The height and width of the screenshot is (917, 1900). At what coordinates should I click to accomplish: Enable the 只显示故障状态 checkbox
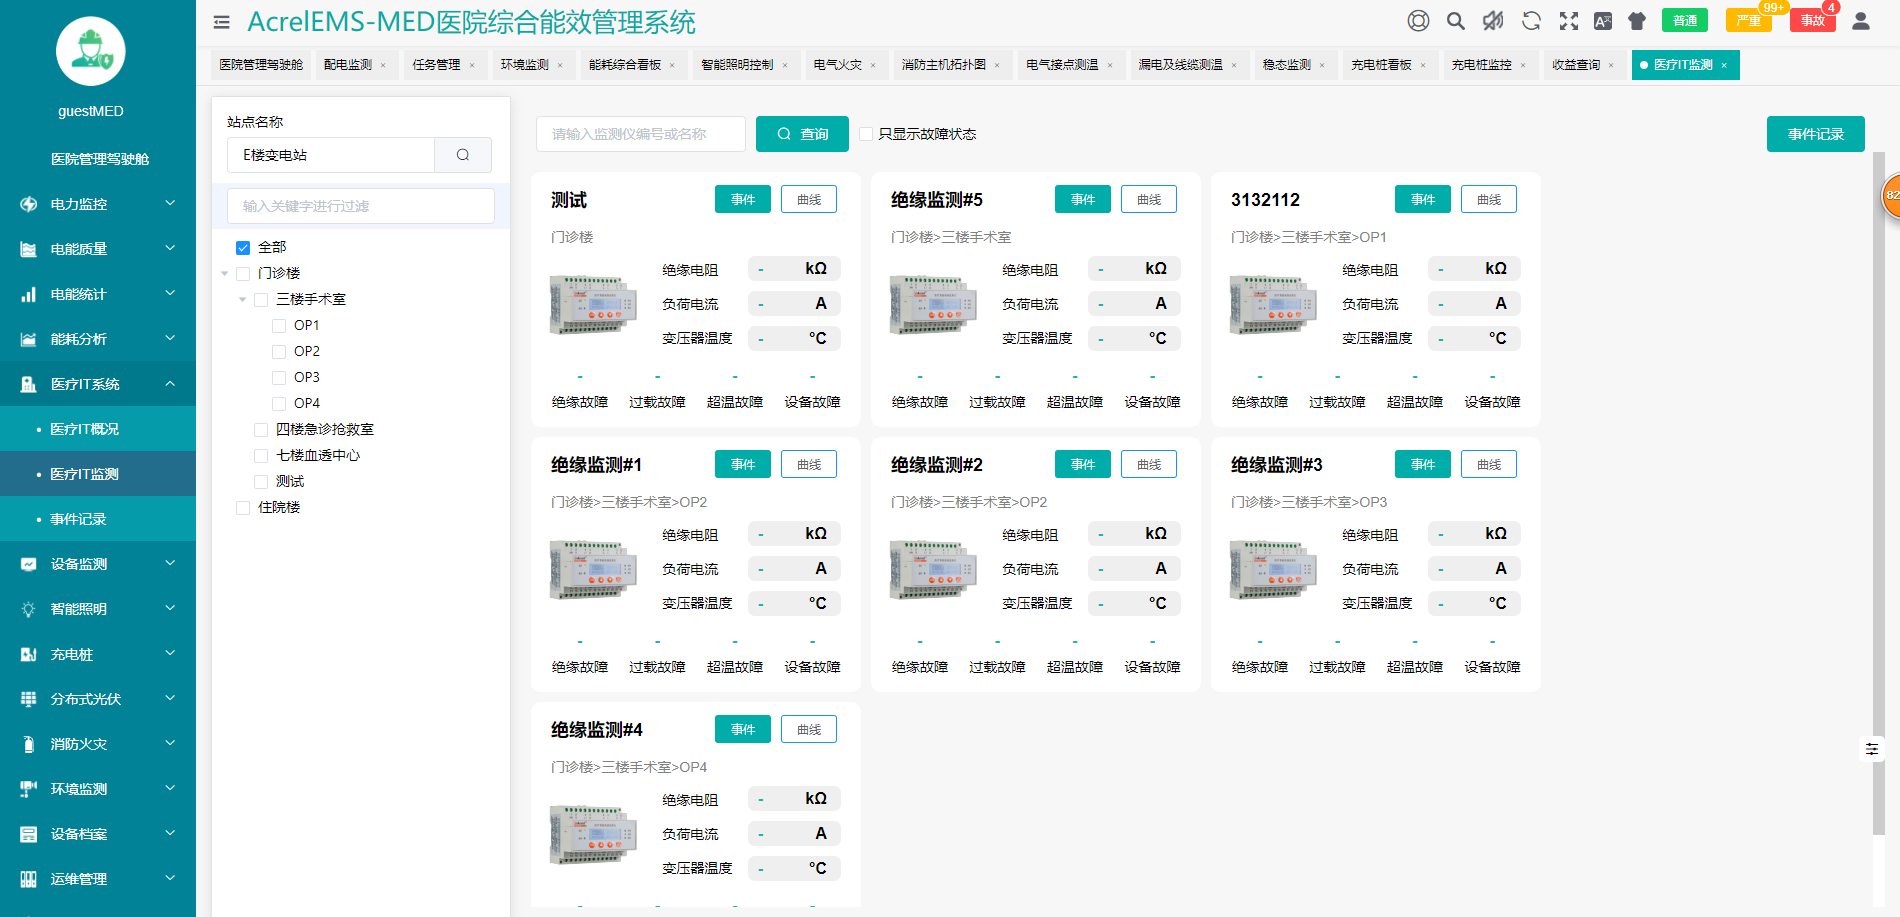click(x=866, y=133)
